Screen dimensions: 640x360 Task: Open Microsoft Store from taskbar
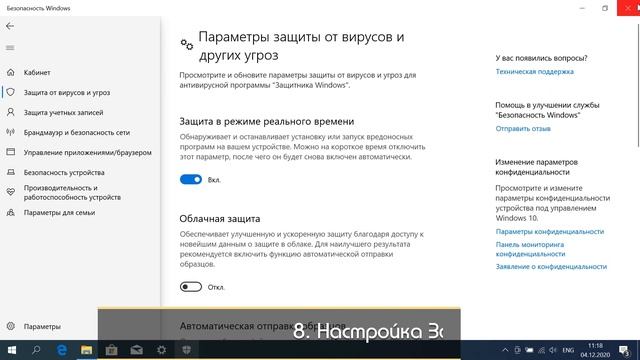(x=111, y=350)
